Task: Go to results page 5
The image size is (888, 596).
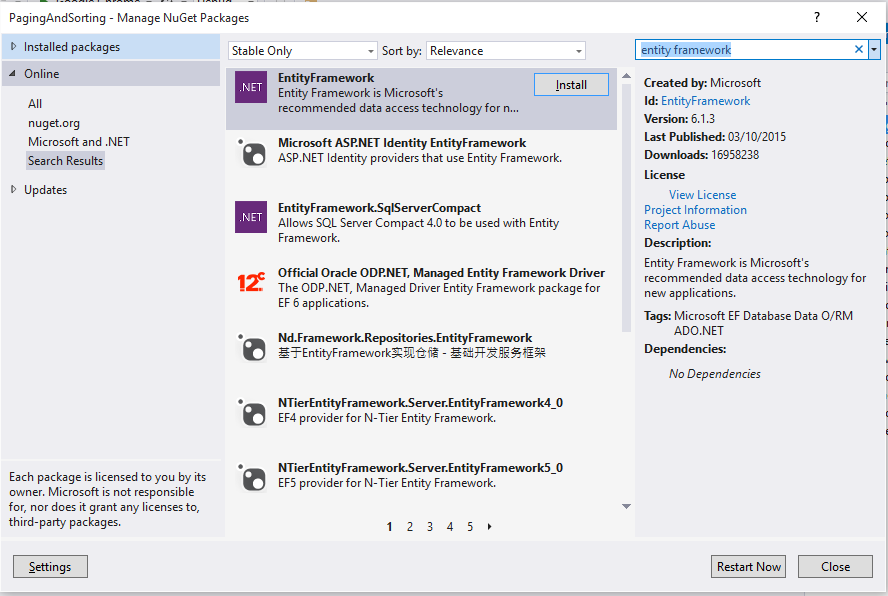Action: (470, 527)
